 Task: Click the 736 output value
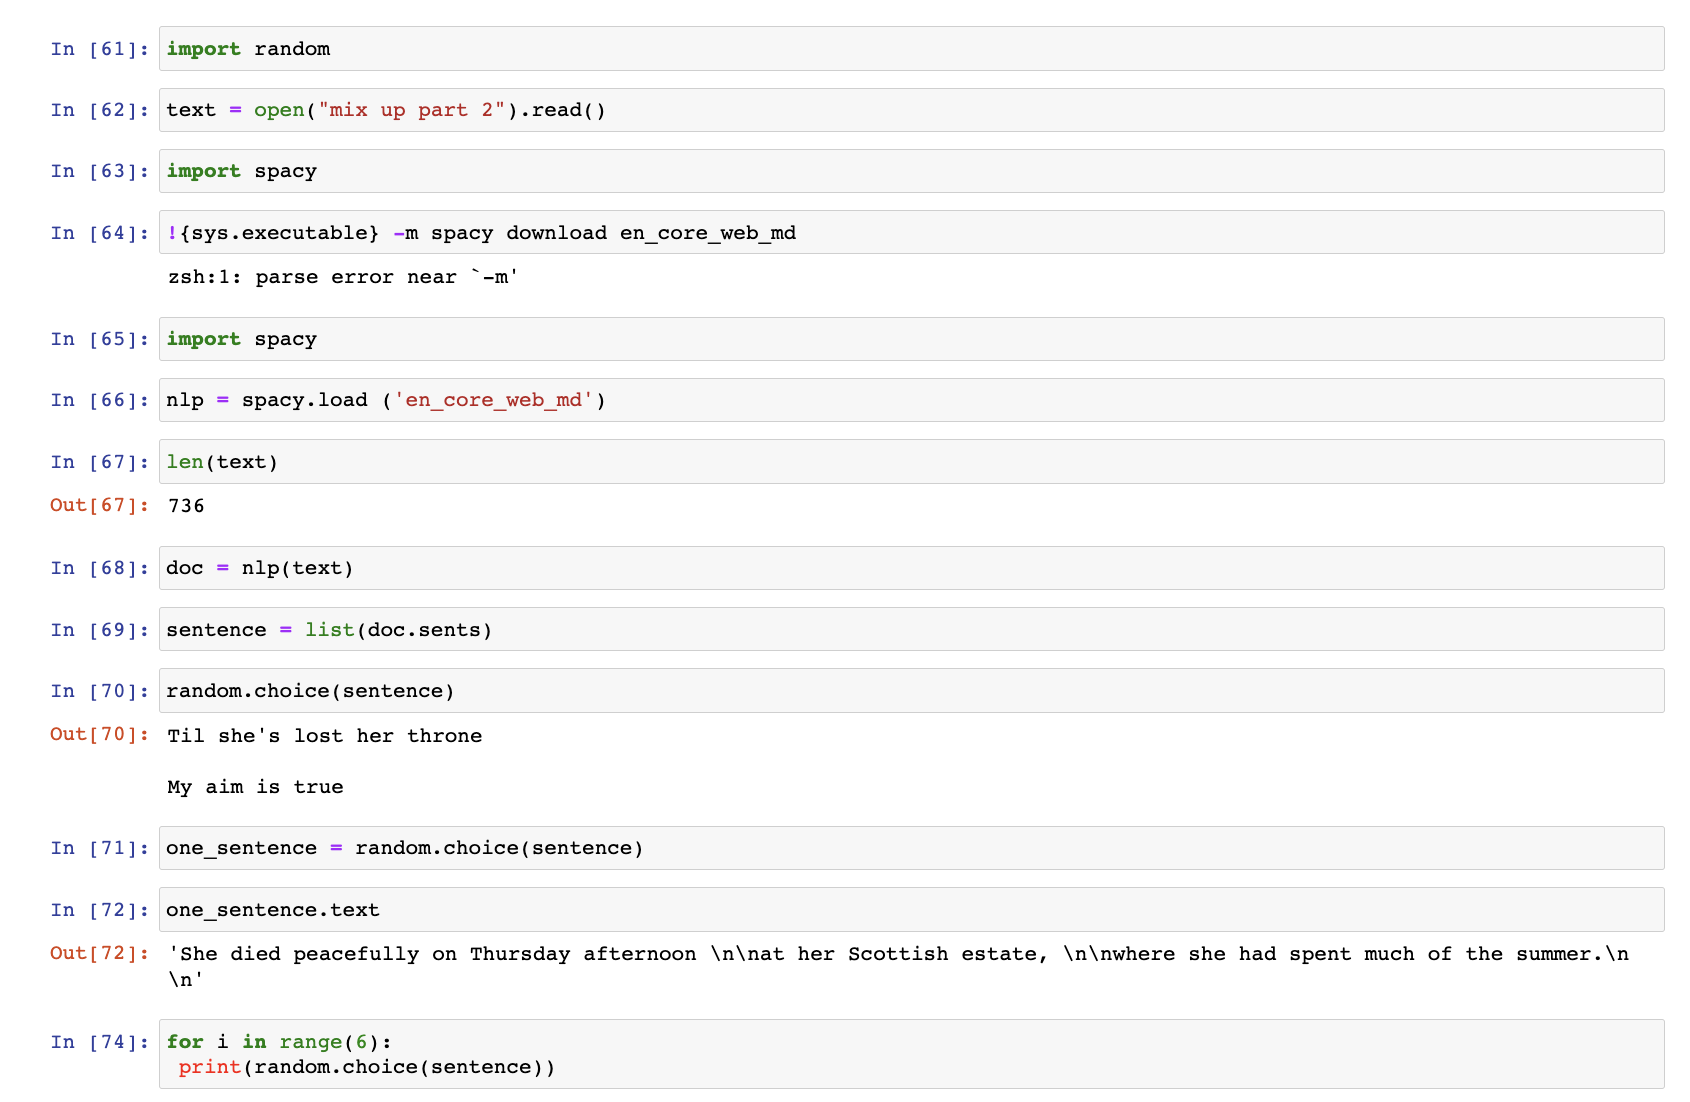186,506
